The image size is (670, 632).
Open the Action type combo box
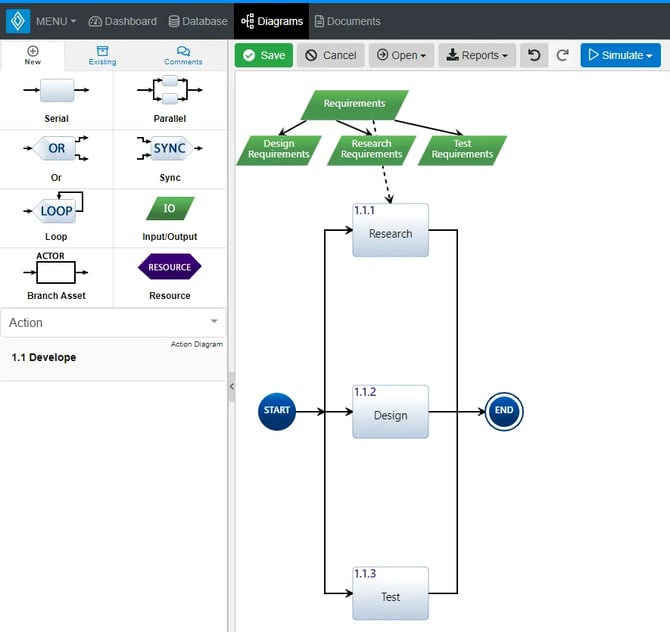113,322
